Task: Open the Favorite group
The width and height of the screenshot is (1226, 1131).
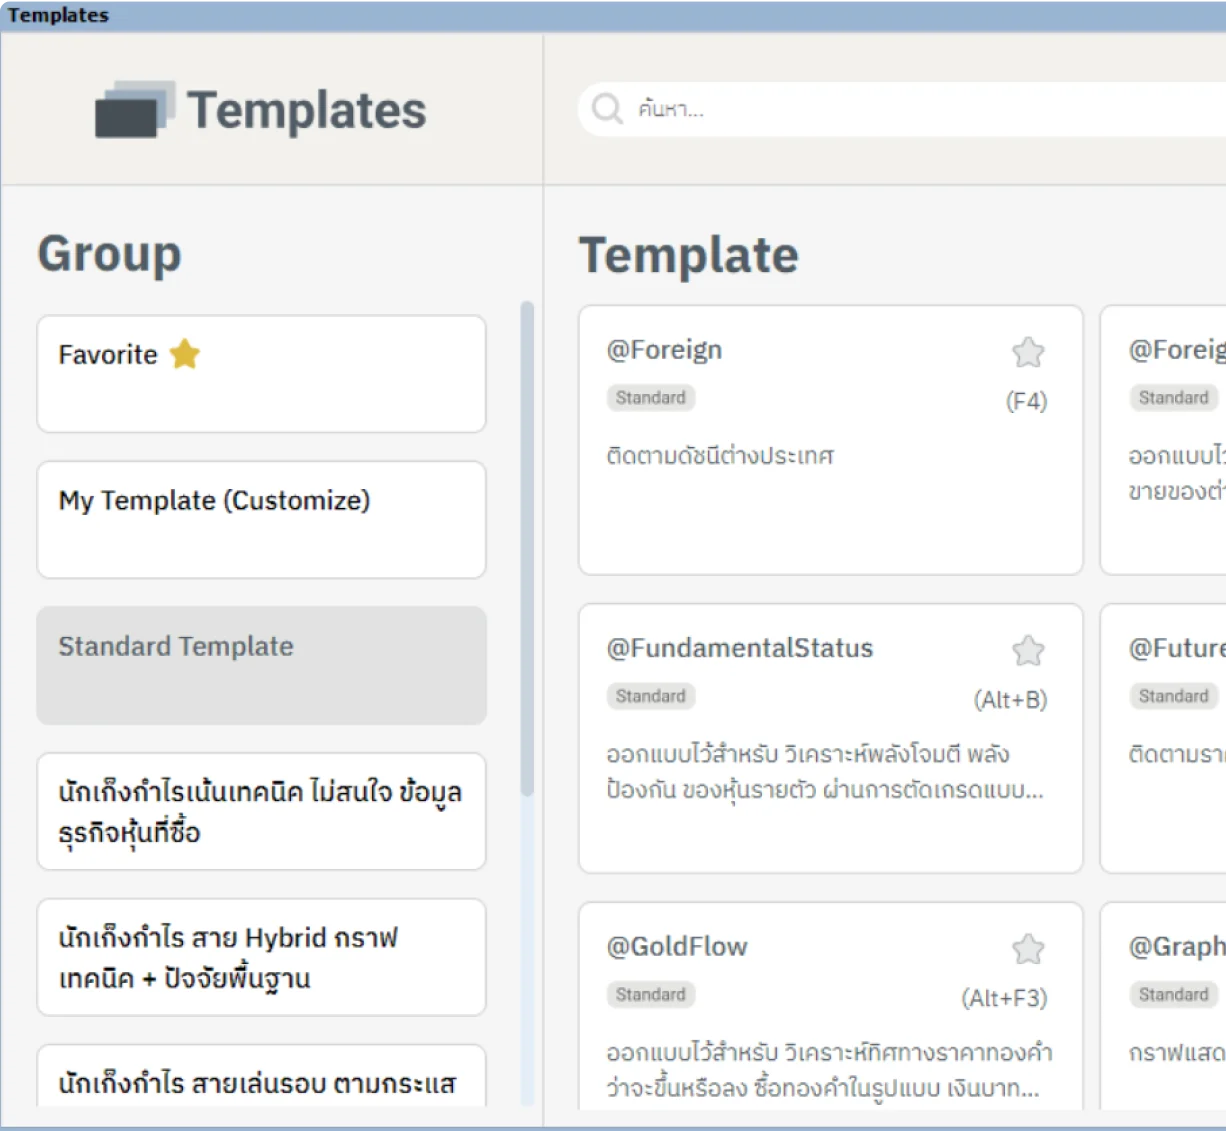Action: tap(261, 374)
